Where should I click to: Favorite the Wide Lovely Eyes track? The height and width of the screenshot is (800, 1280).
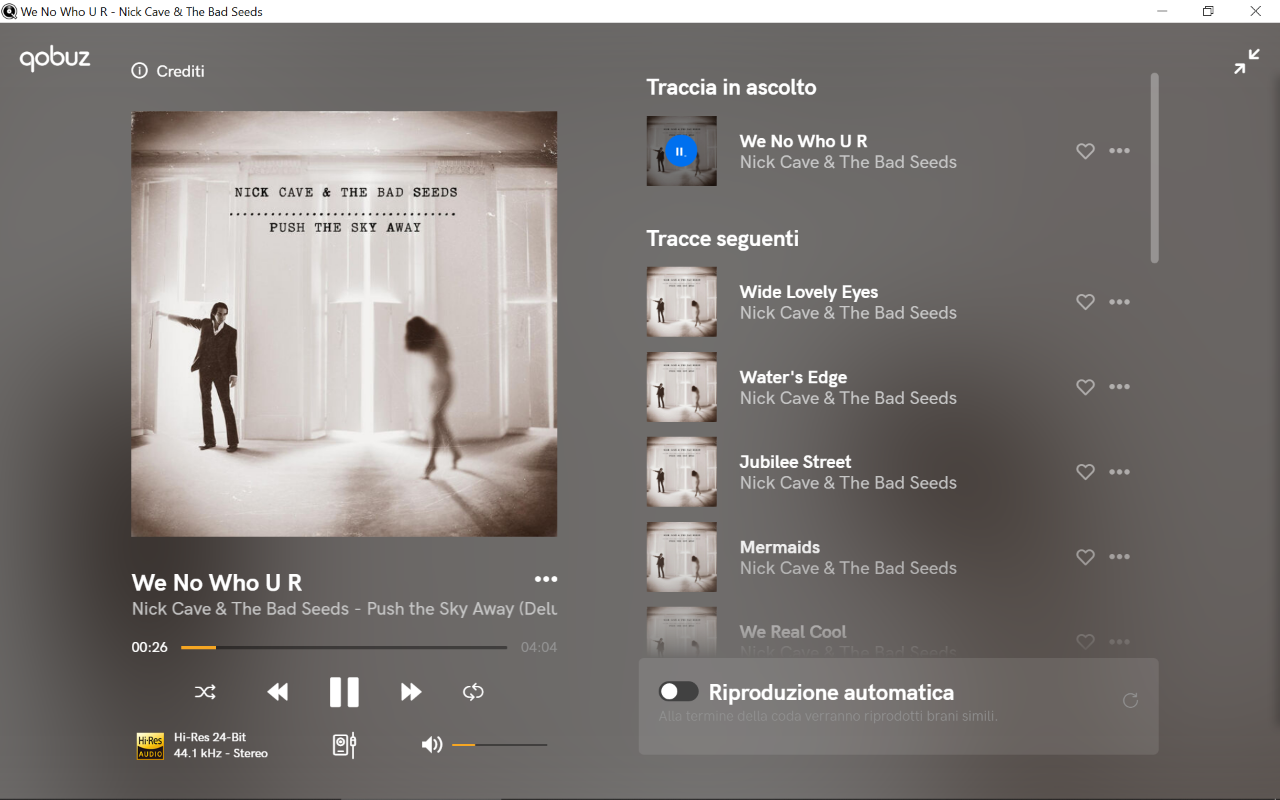pos(1085,302)
